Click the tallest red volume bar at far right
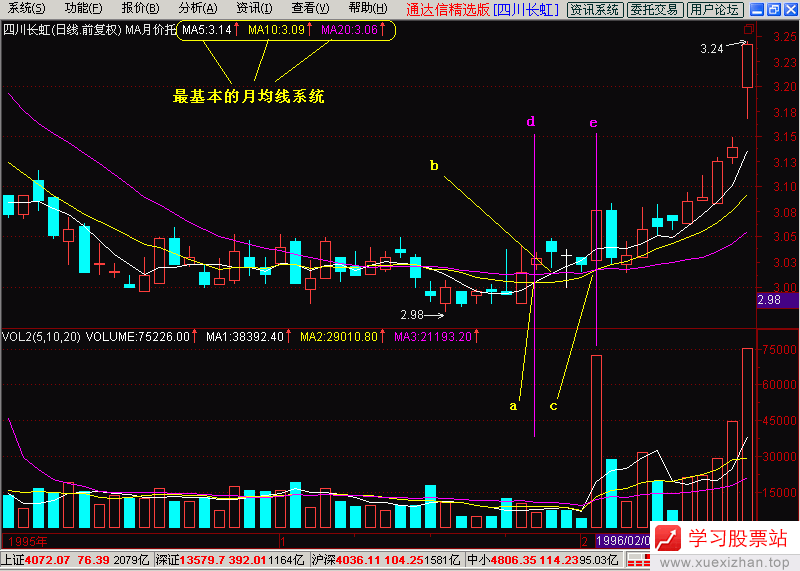Image resolution: width=800 pixels, height=571 pixels. pyautogui.click(x=747, y=438)
